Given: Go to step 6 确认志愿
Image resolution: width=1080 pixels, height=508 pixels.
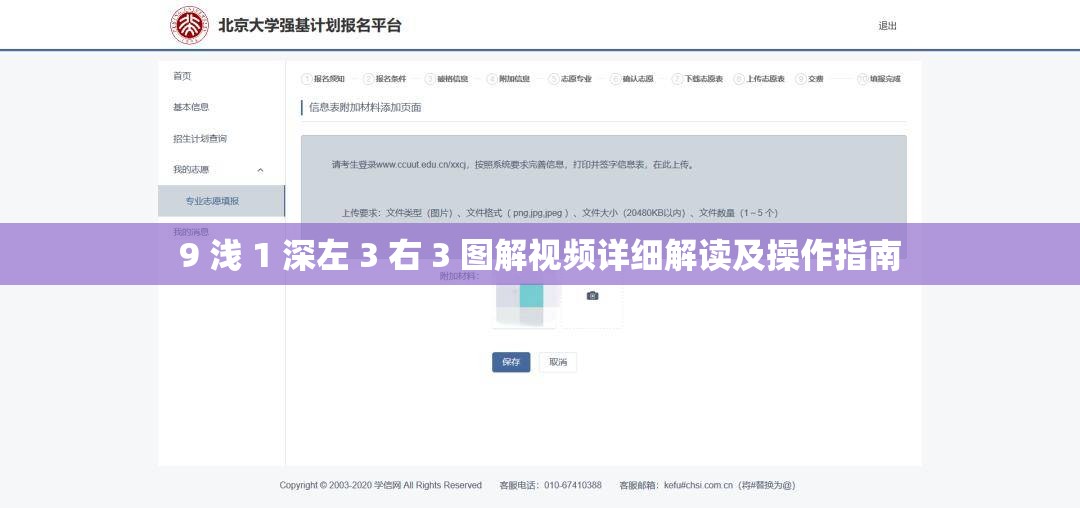Looking at the screenshot, I should pos(632,79).
